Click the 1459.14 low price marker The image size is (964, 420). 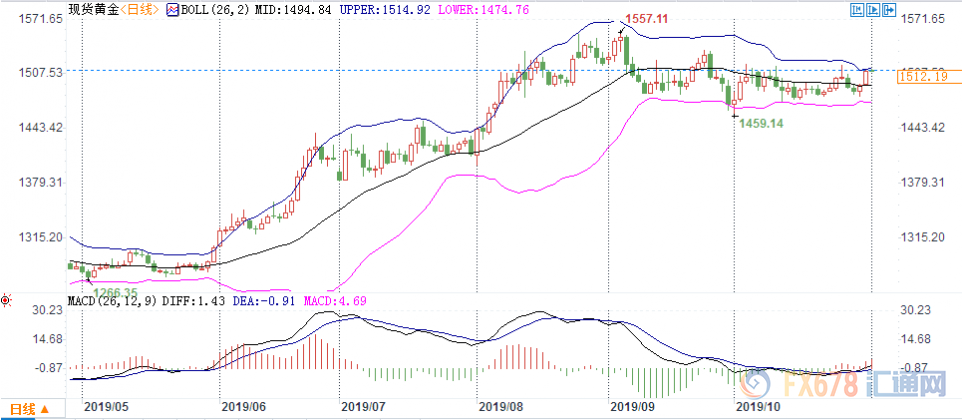(761, 123)
